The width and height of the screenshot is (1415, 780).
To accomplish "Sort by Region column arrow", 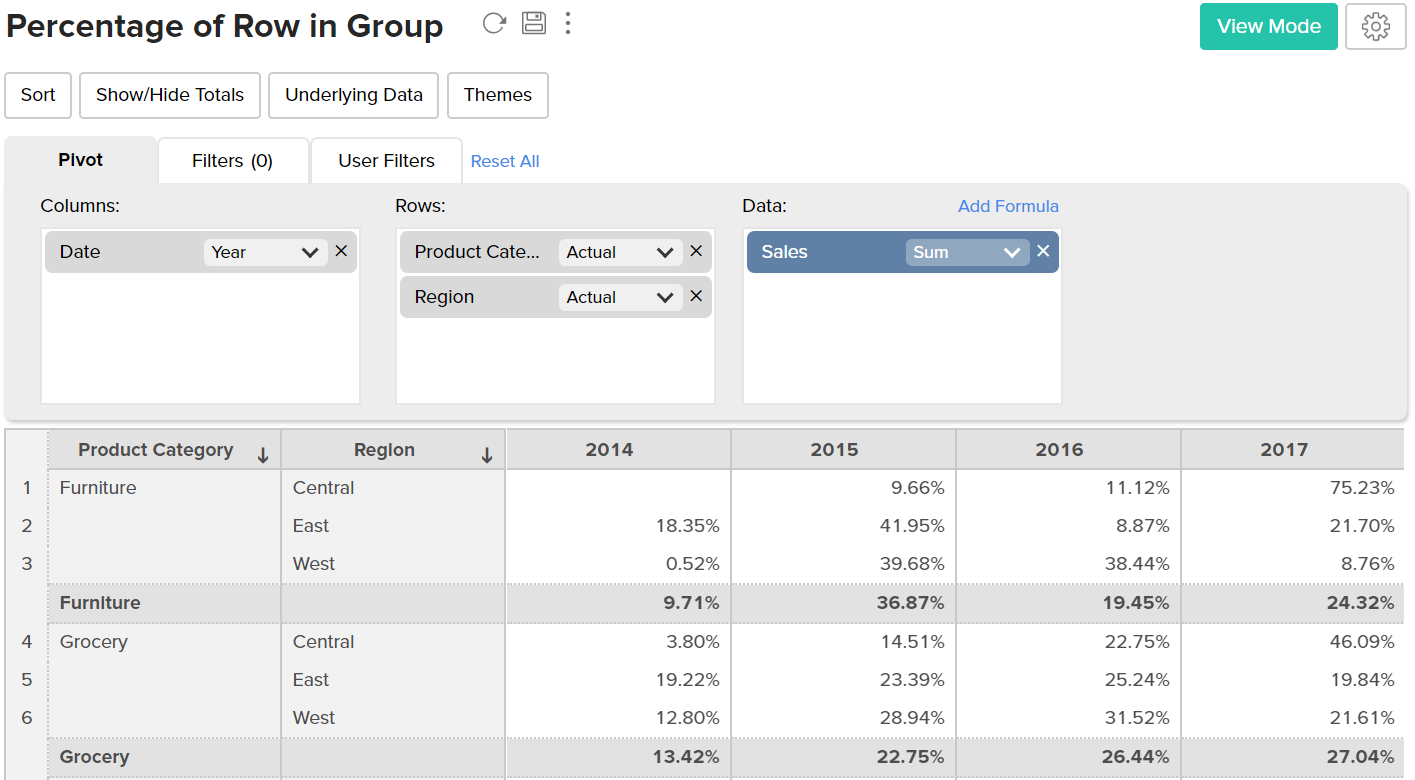I will [x=487, y=456].
